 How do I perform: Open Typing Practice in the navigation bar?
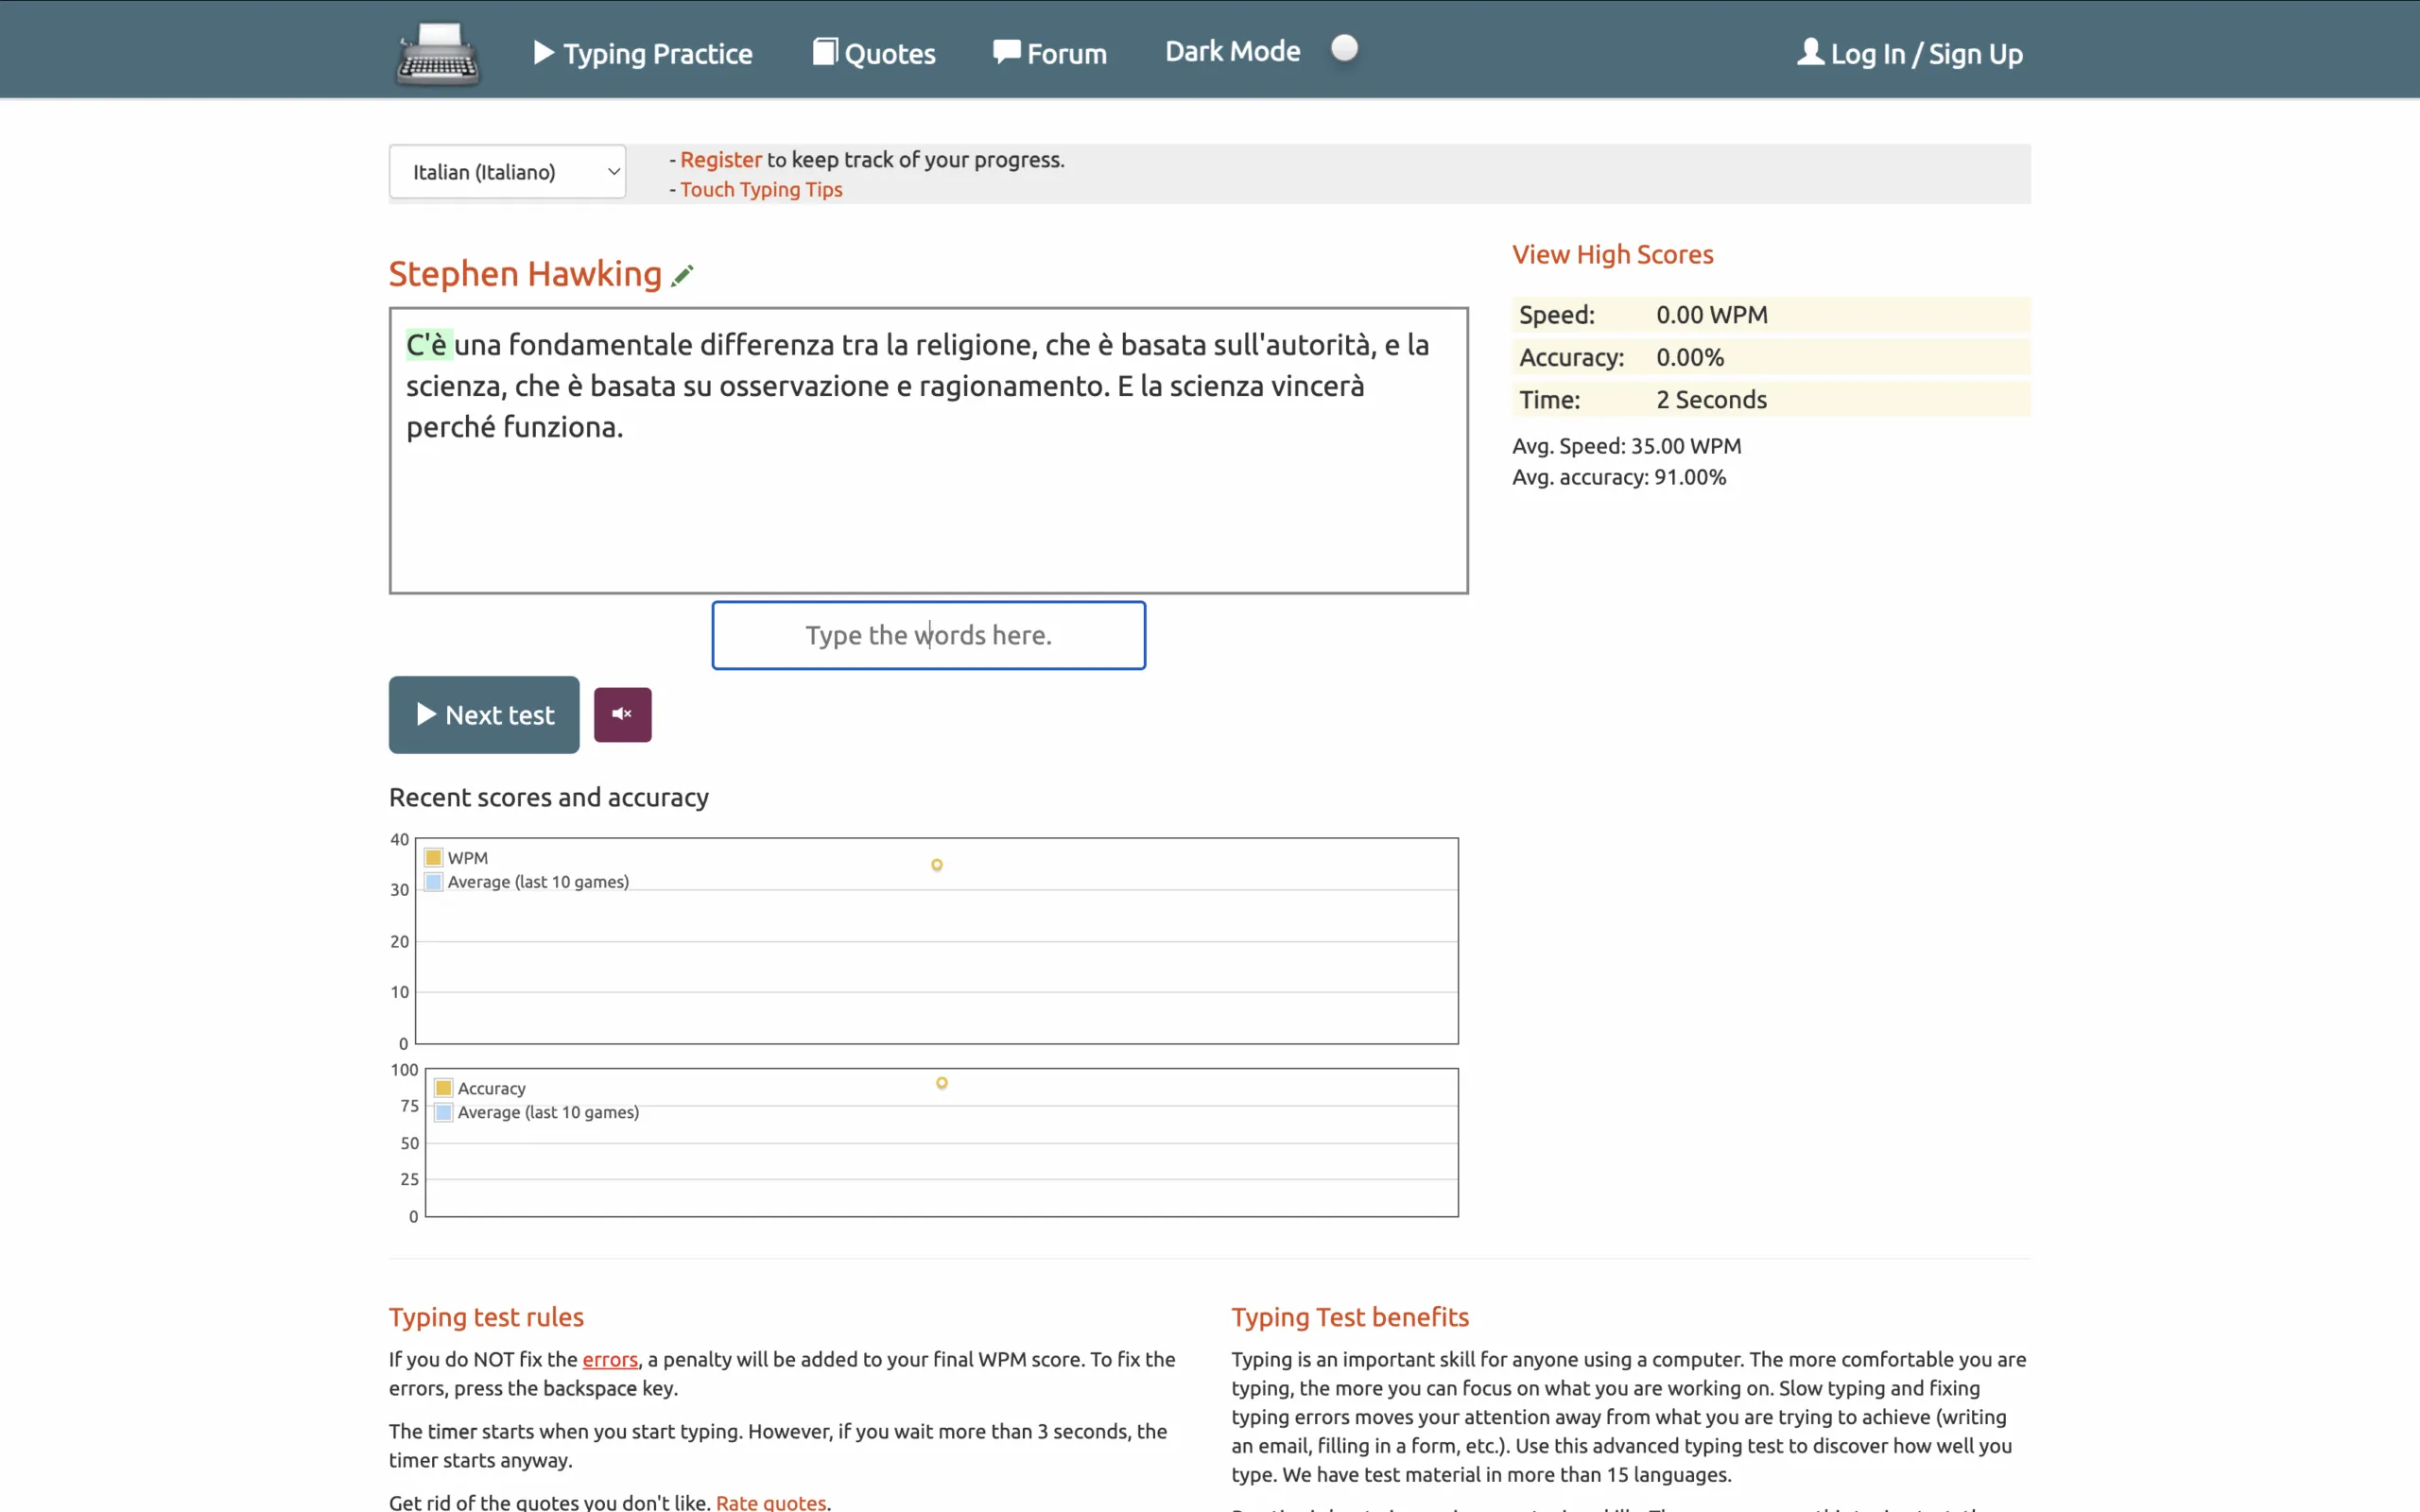pyautogui.click(x=643, y=54)
